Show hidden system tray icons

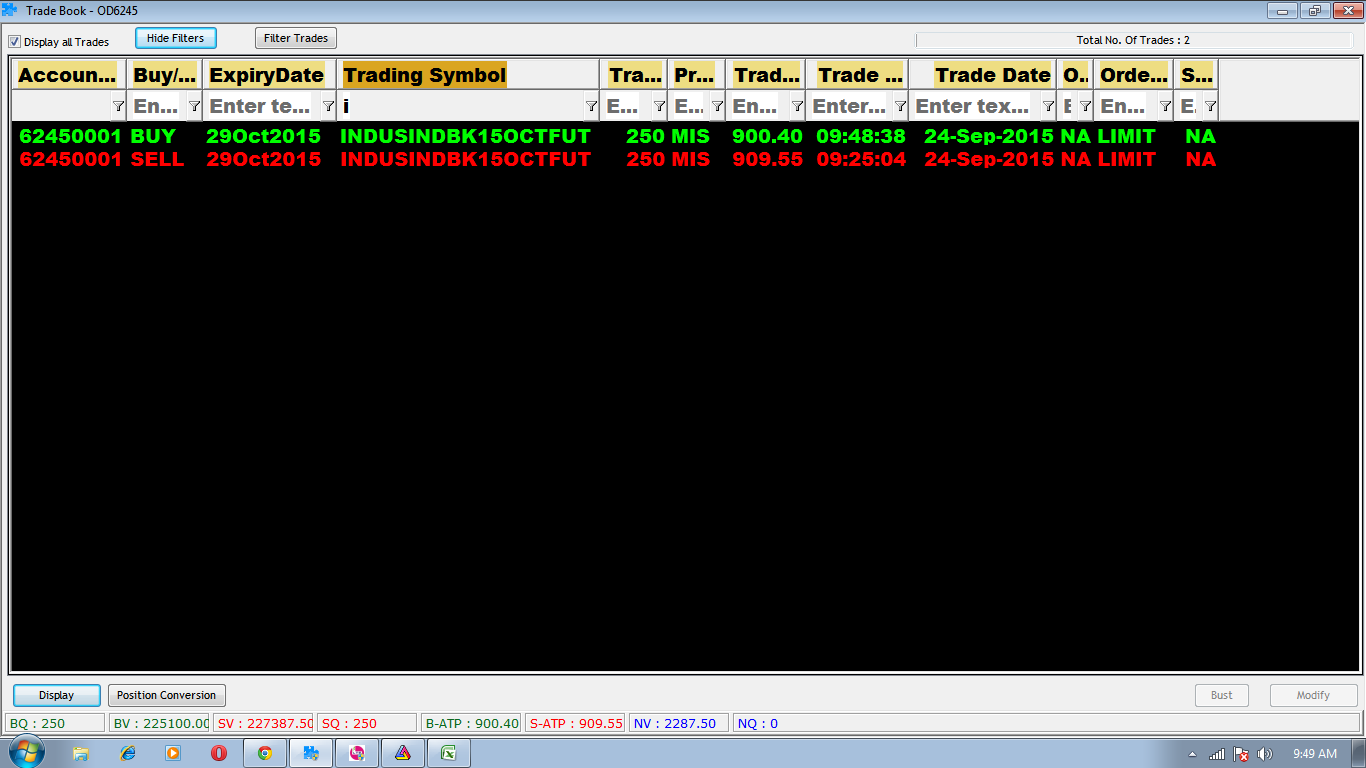tap(1192, 754)
